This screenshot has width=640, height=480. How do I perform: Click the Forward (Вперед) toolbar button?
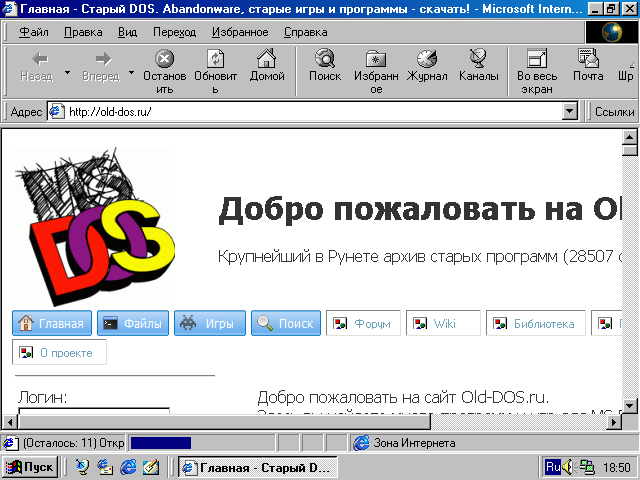(101, 67)
